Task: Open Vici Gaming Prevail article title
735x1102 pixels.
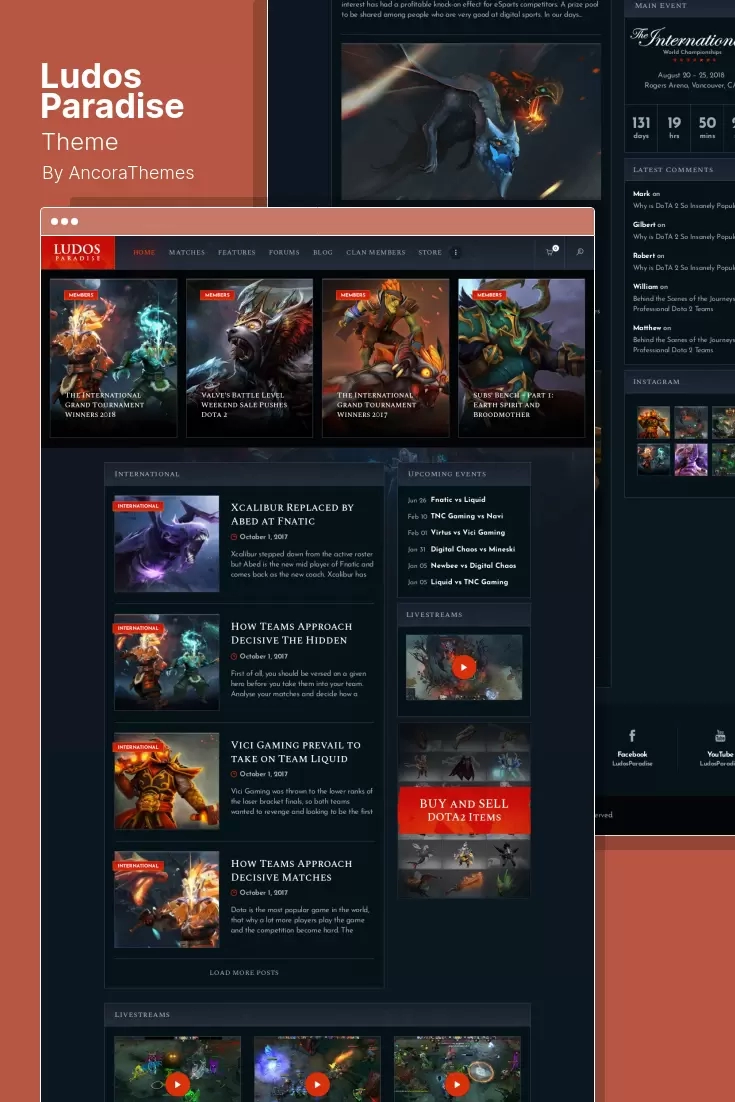Action: coord(295,751)
